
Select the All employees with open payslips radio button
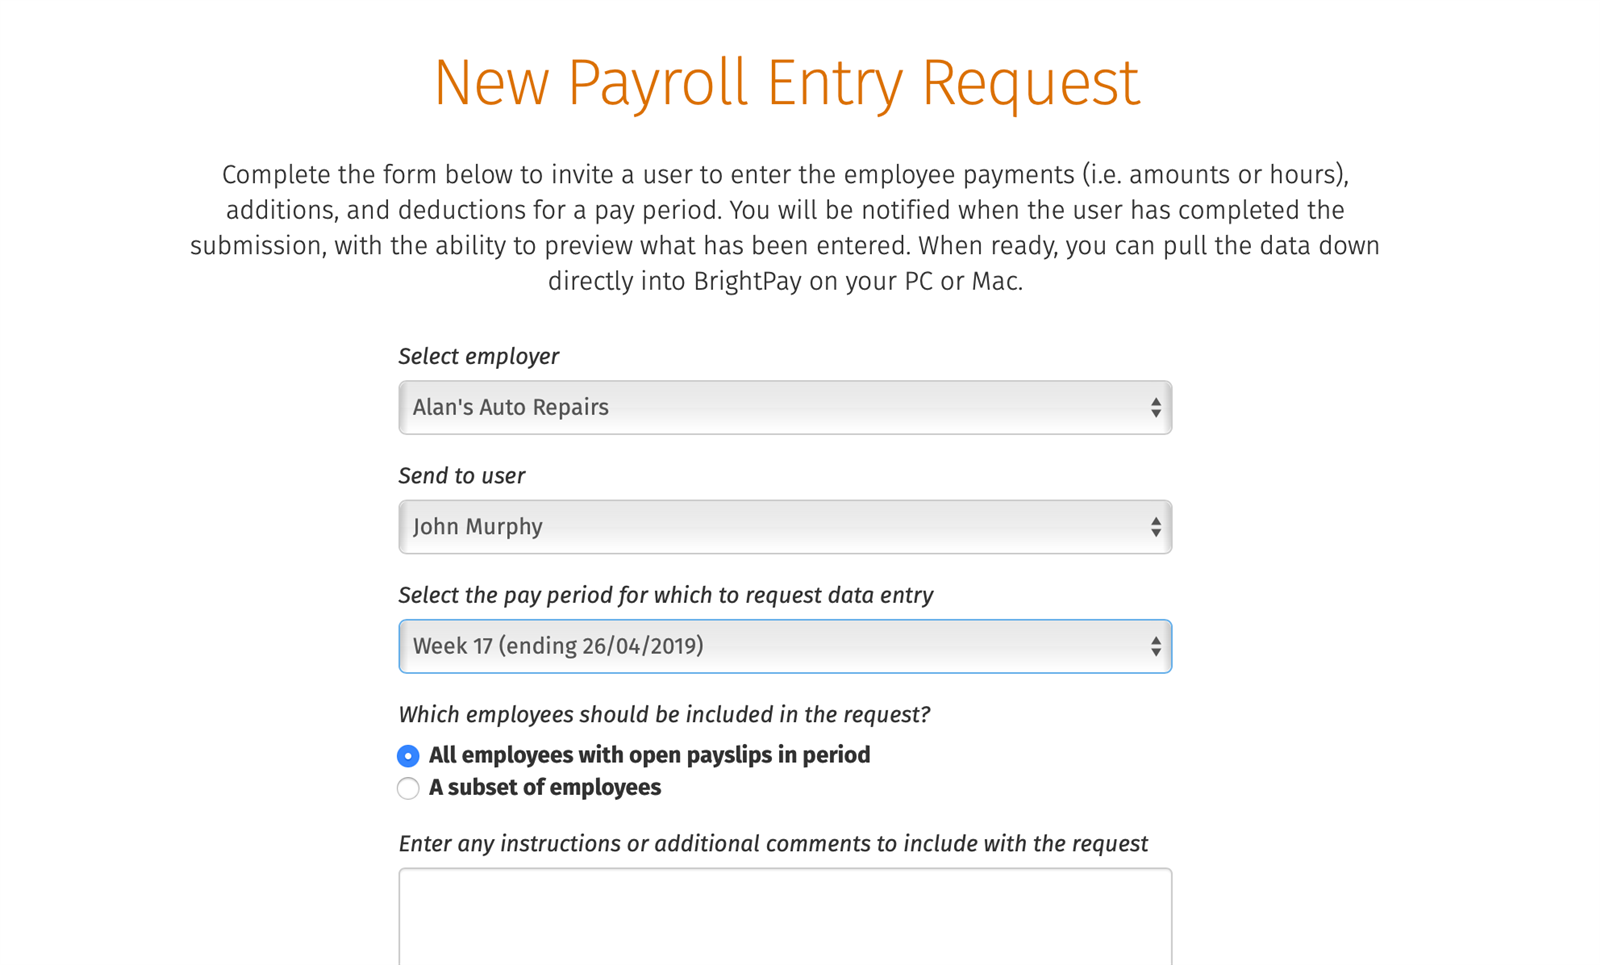coord(408,756)
